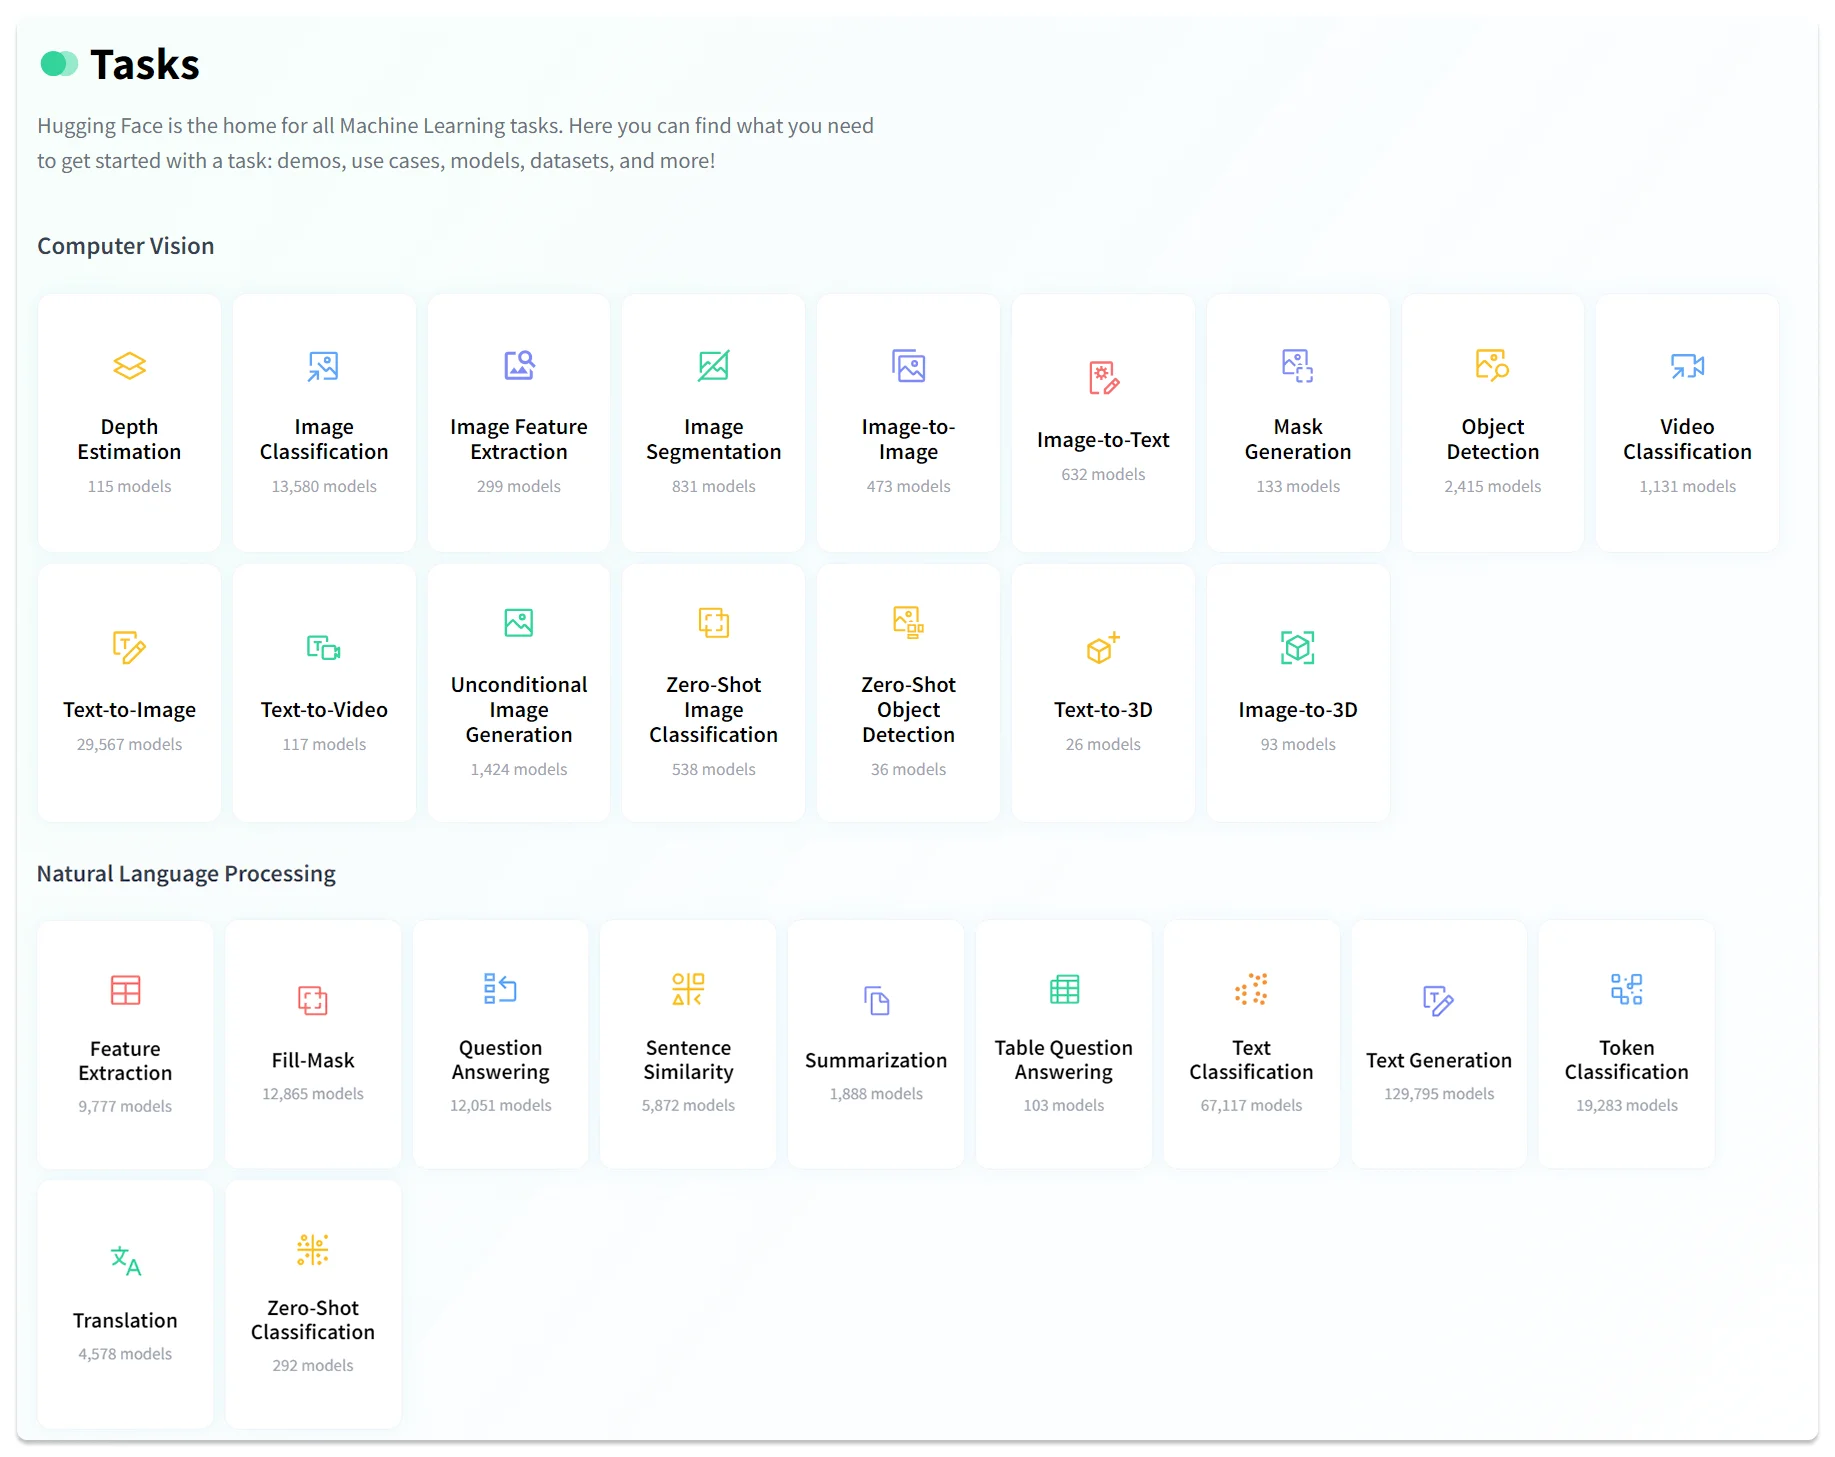
Task: Select the Mask Generation task title
Action: 1297,439
